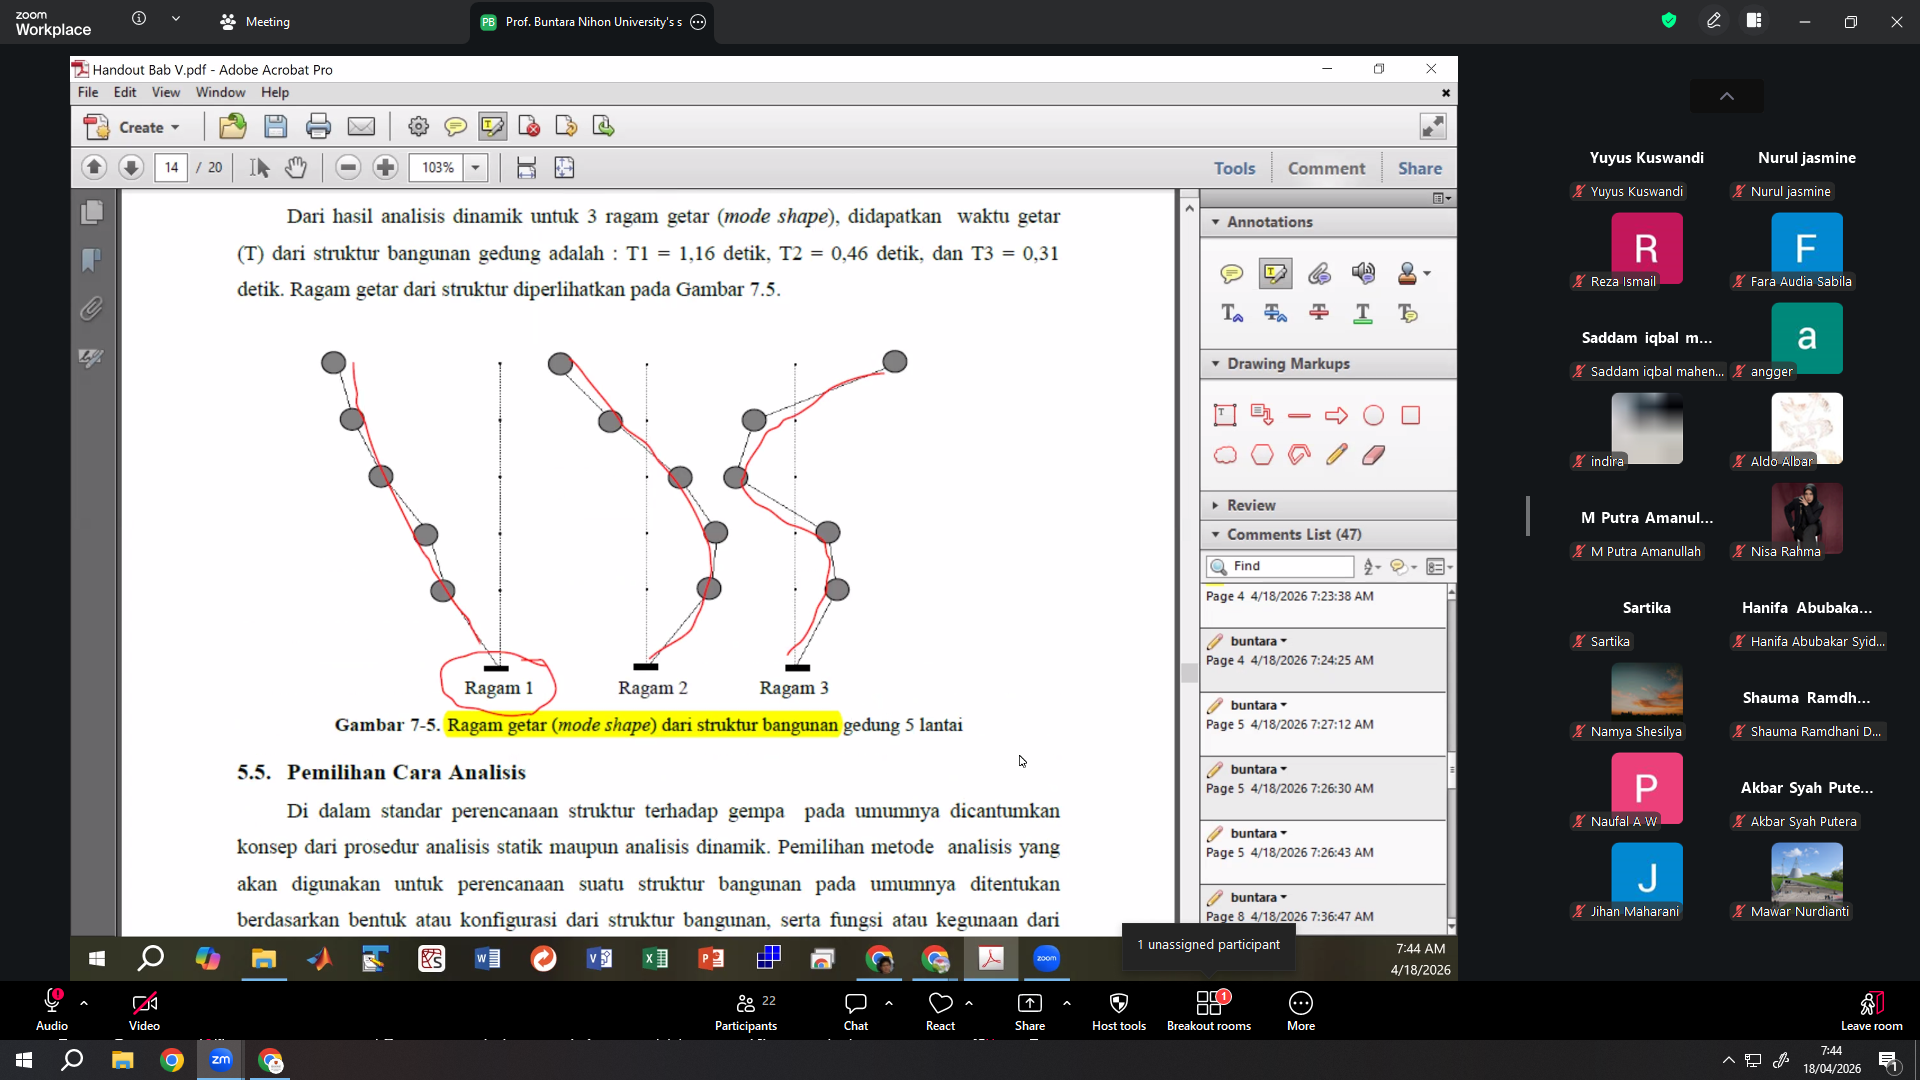Select the Underline text tool
The image size is (1920, 1080).
coord(1363,314)
